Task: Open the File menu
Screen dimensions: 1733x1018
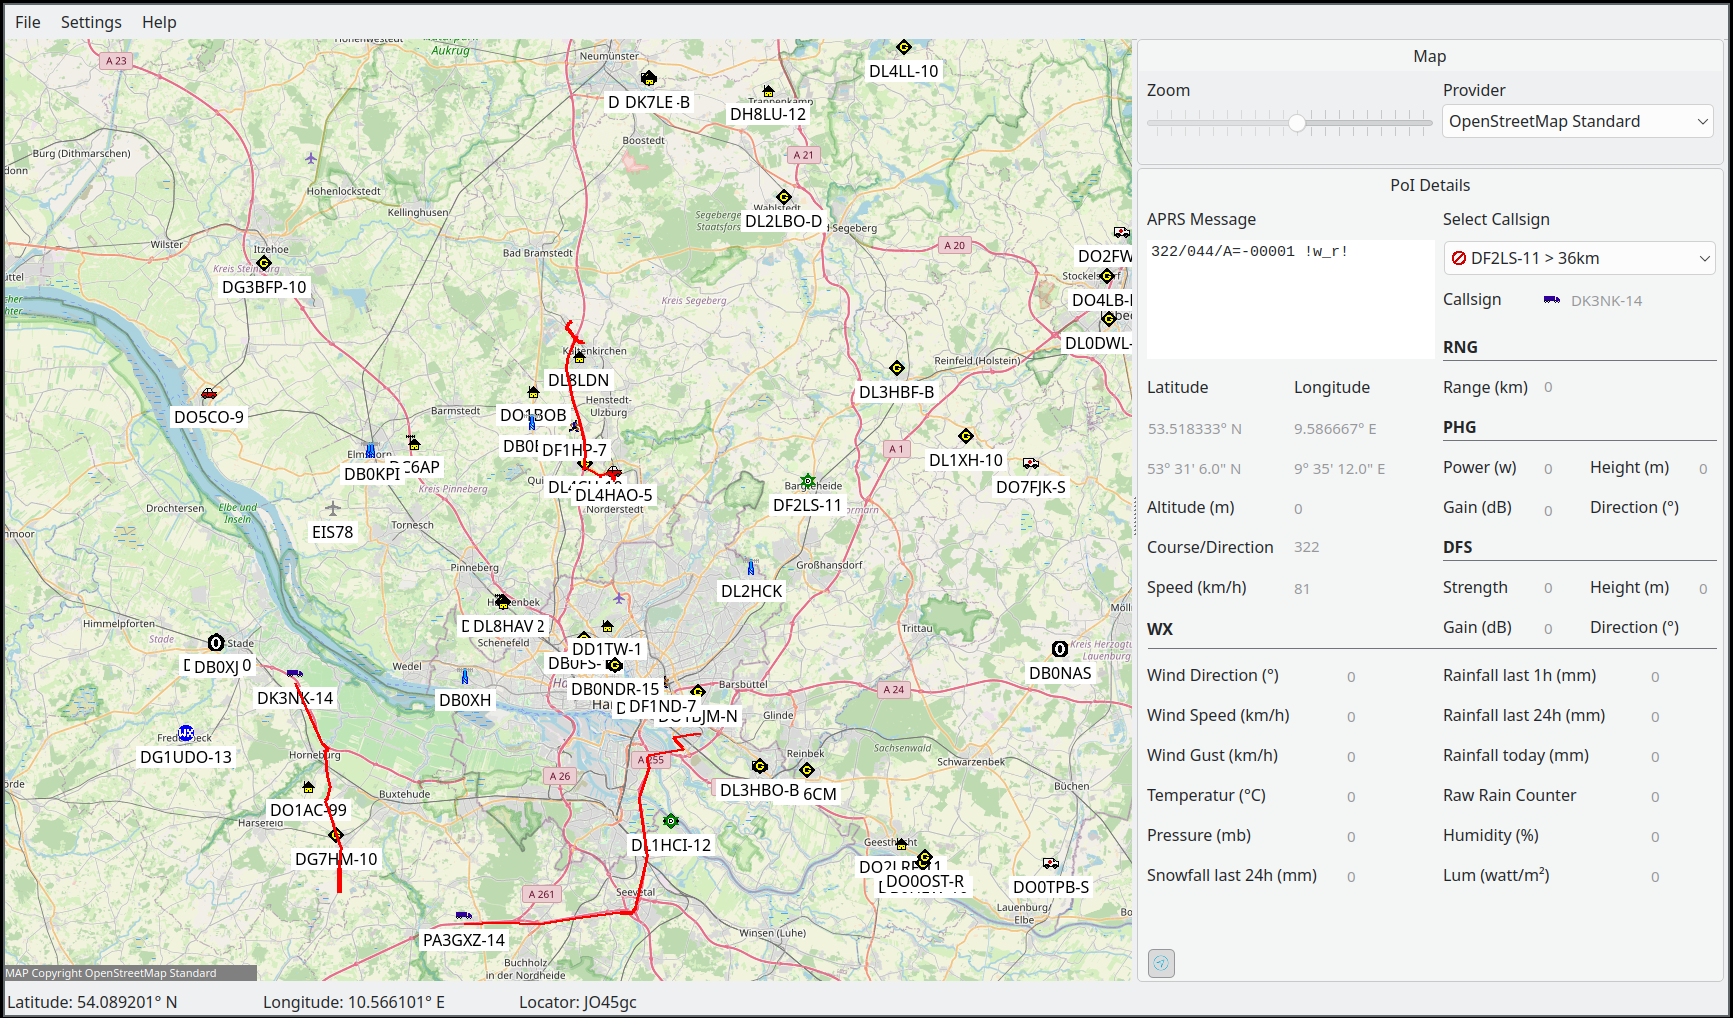Action: tap(28, 22)
